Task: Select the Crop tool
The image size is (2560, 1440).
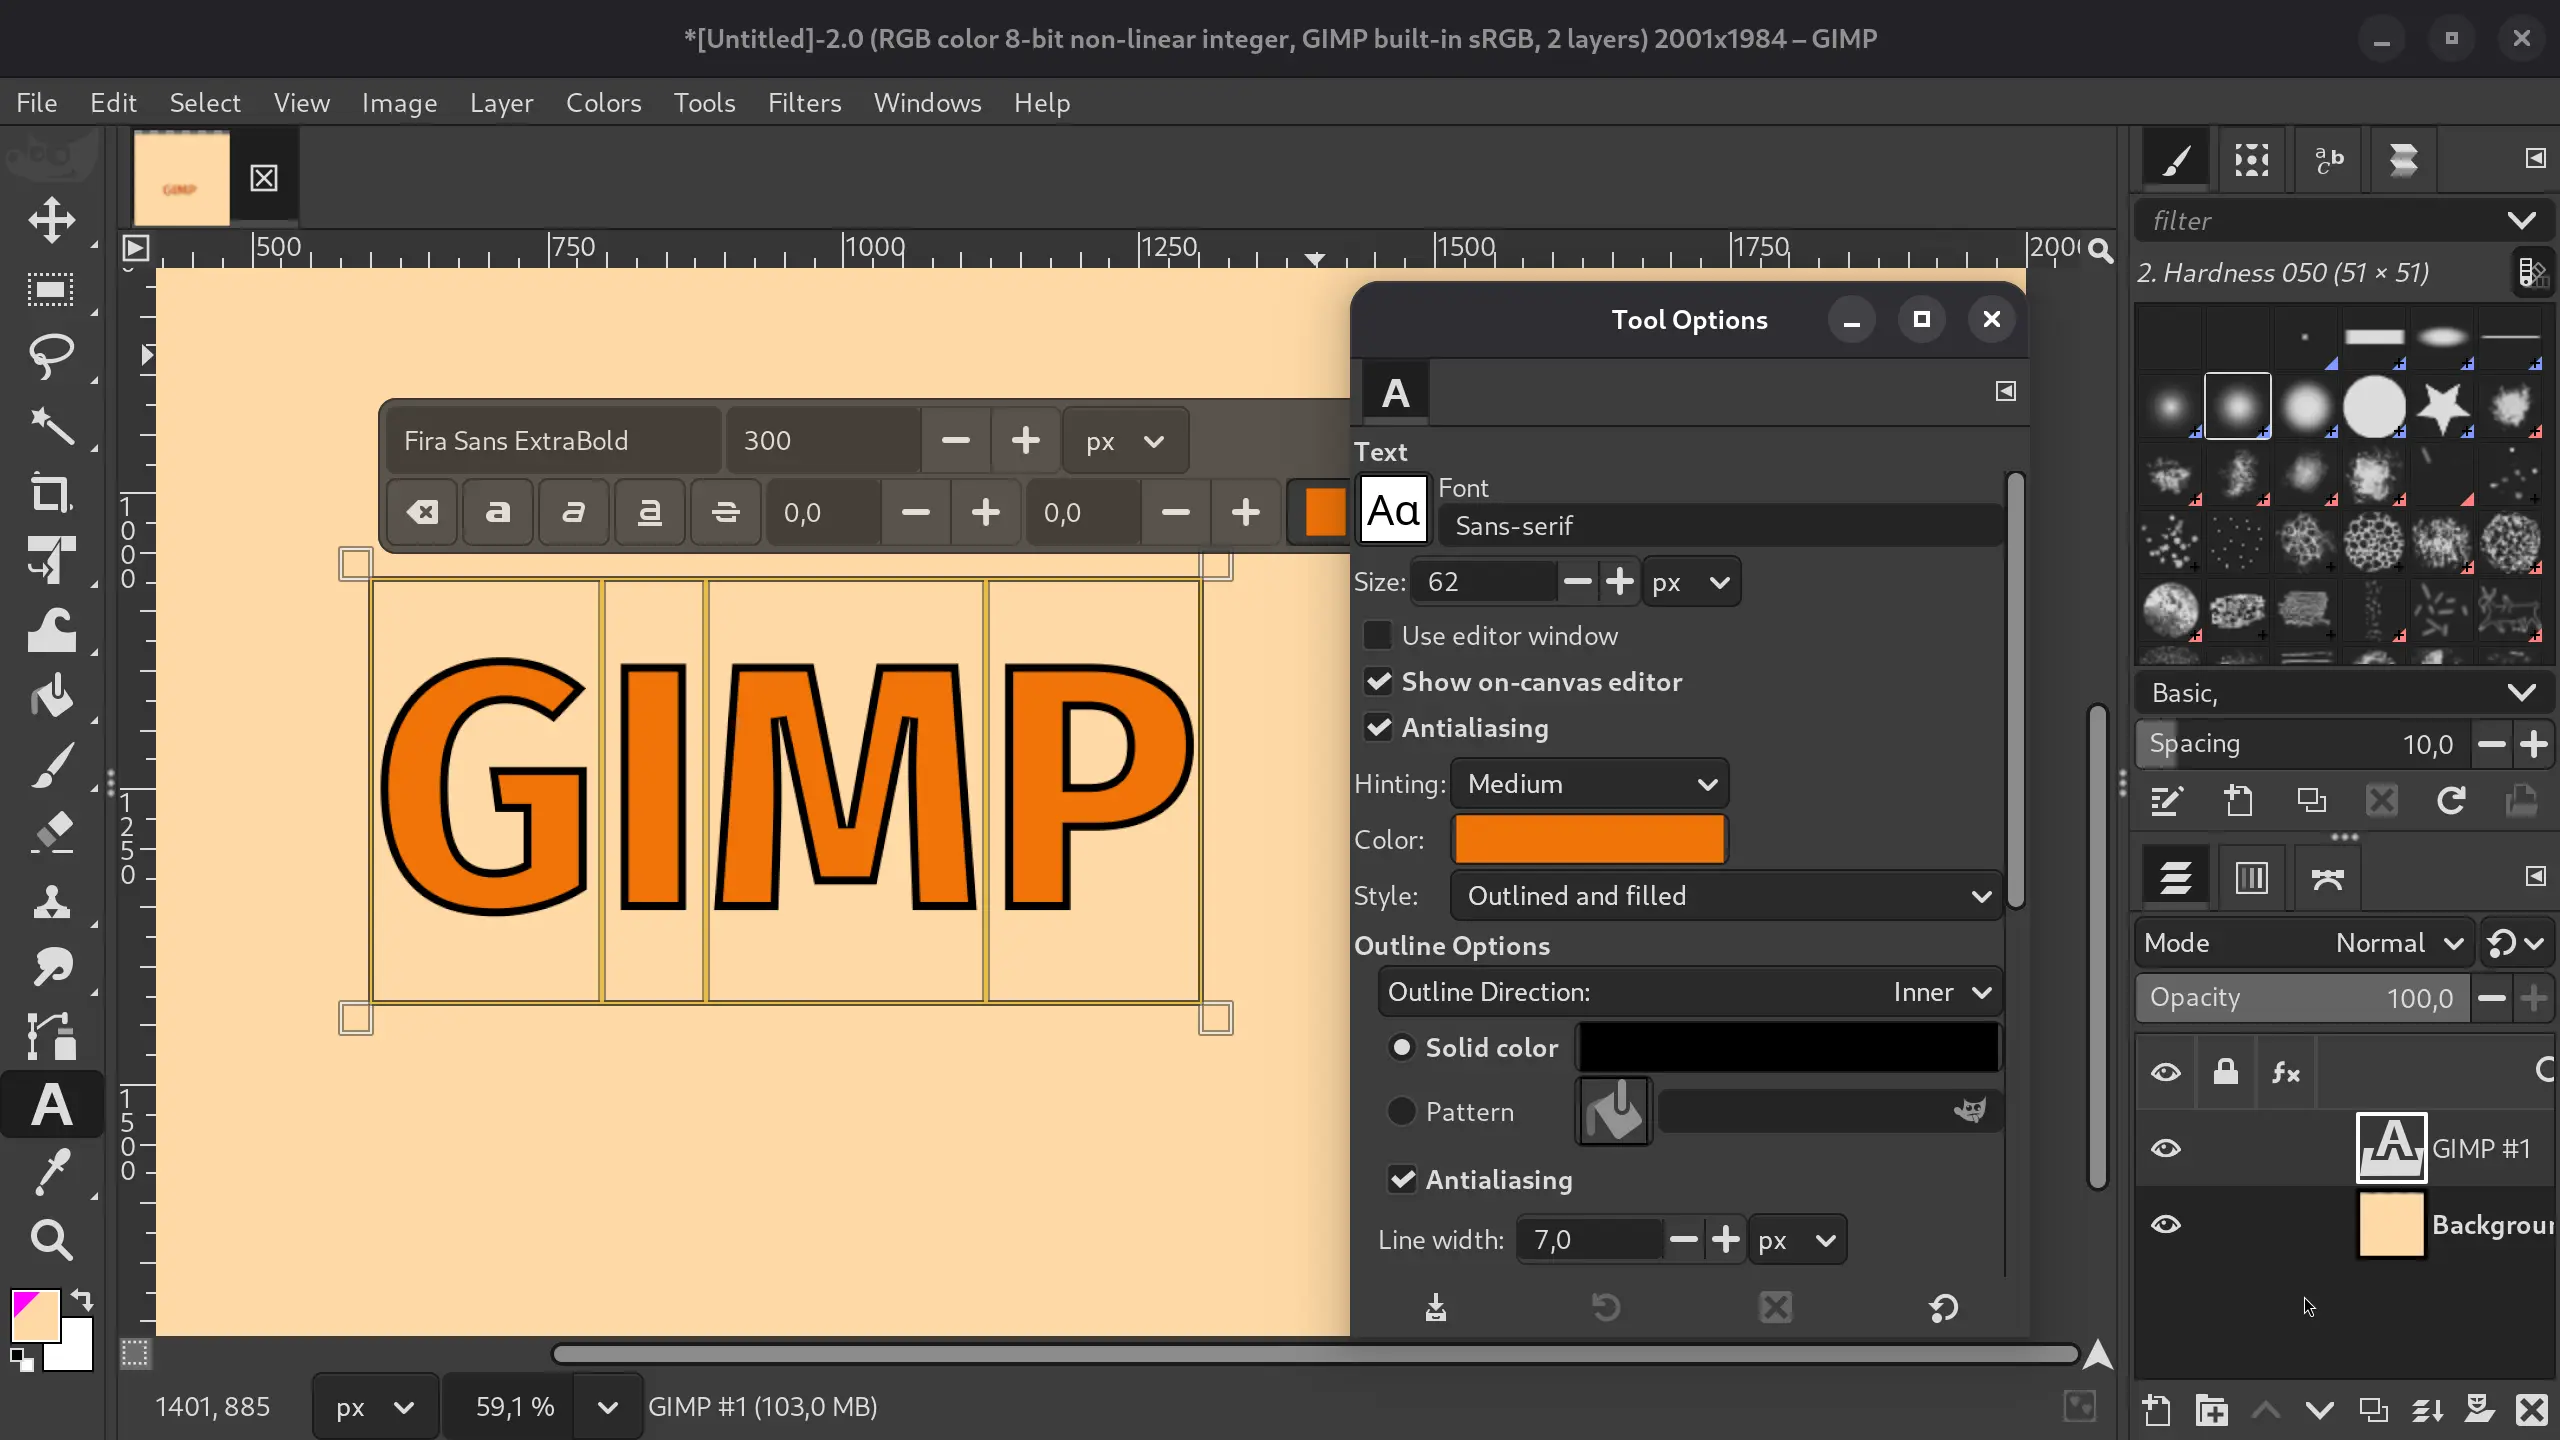Action: 51,492
